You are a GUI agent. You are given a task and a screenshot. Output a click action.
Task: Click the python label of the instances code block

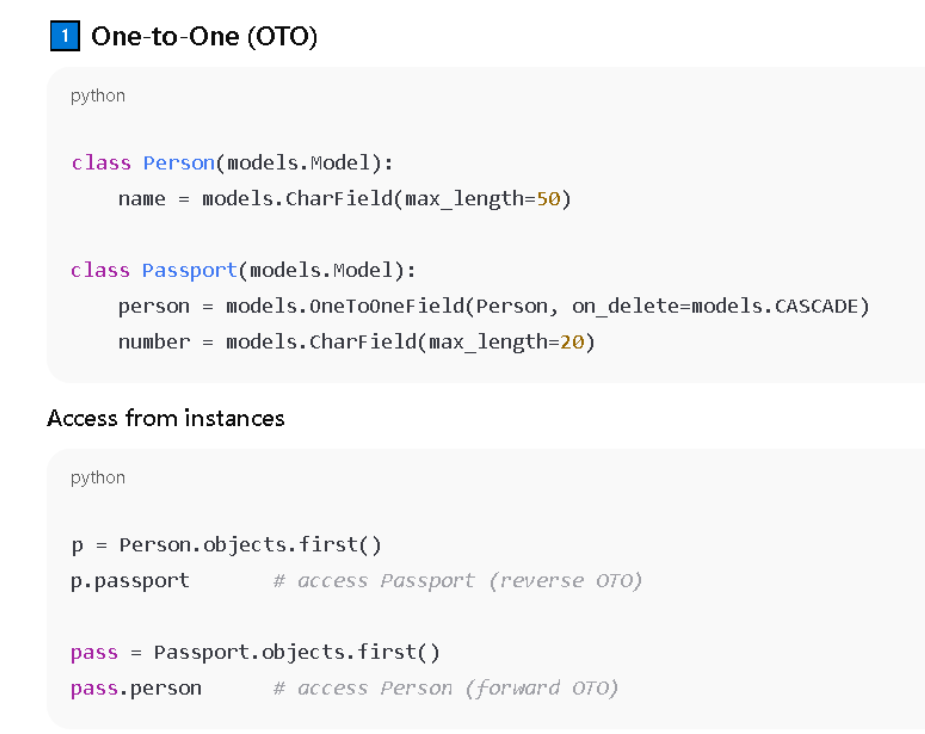pos(98,478)
